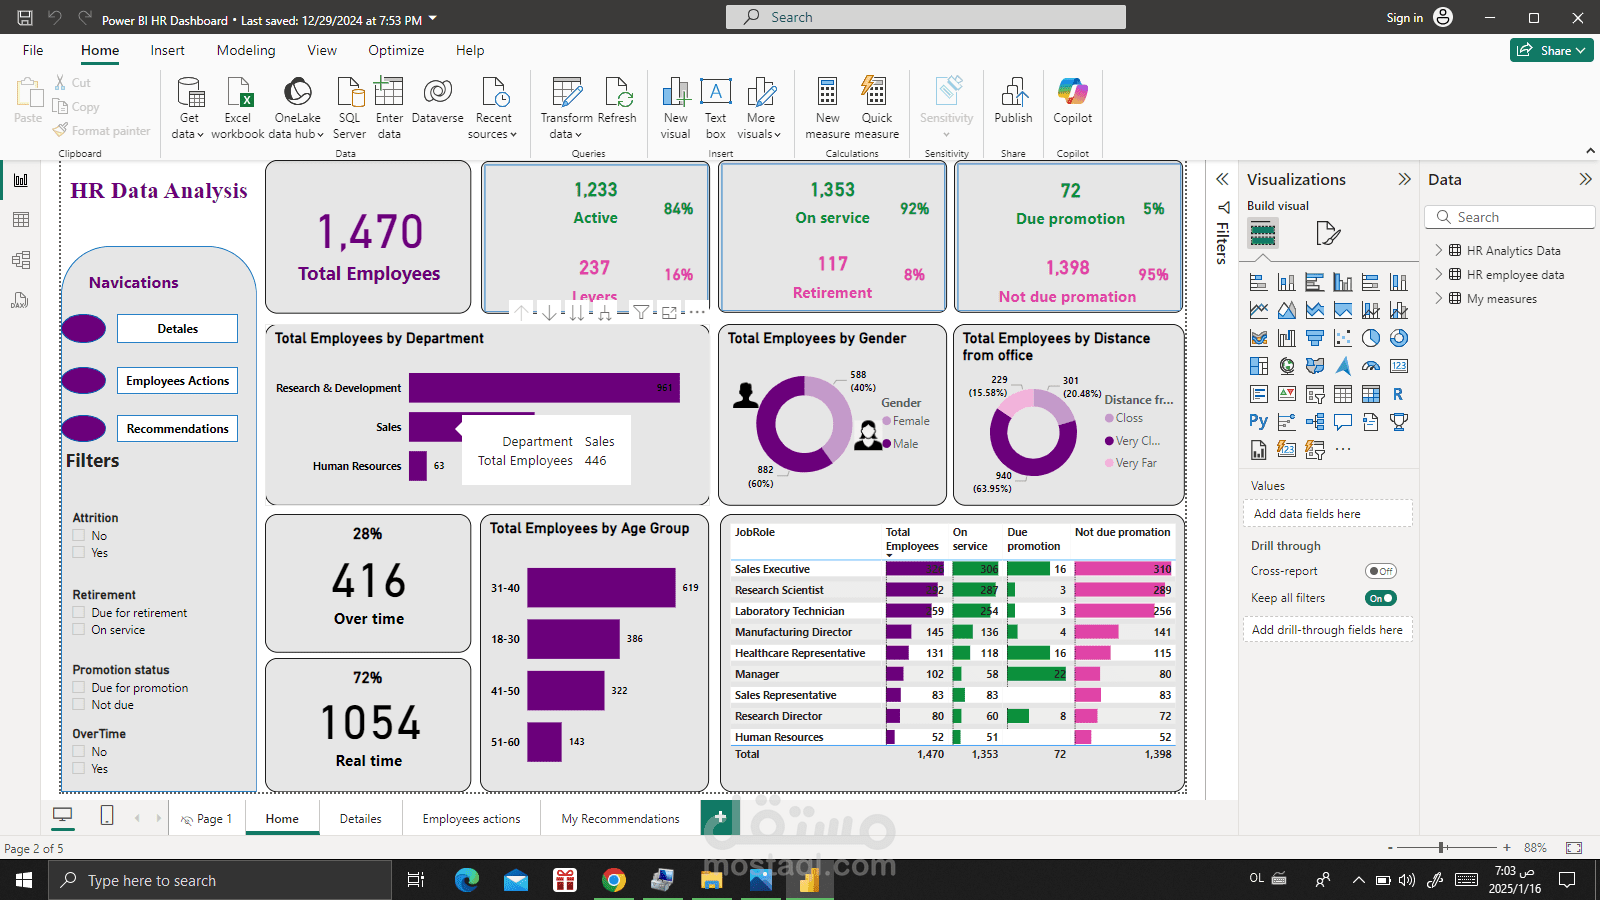
Task: Click Focus mode icon on visual header
Action: [669, 313]
